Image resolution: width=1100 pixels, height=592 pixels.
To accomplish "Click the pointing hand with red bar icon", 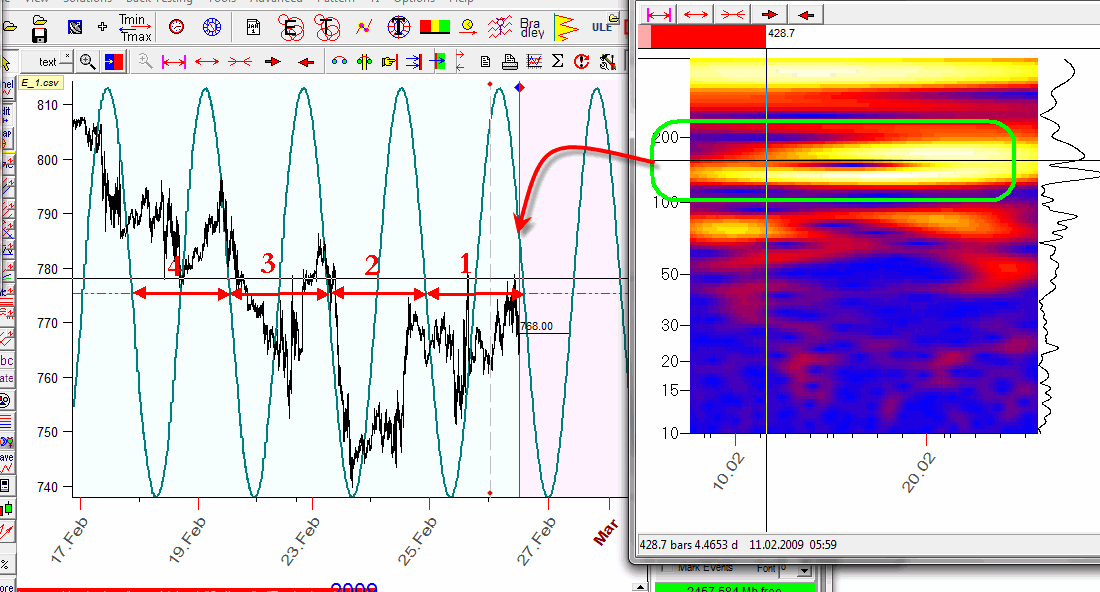I will click(x=389, y=62).
